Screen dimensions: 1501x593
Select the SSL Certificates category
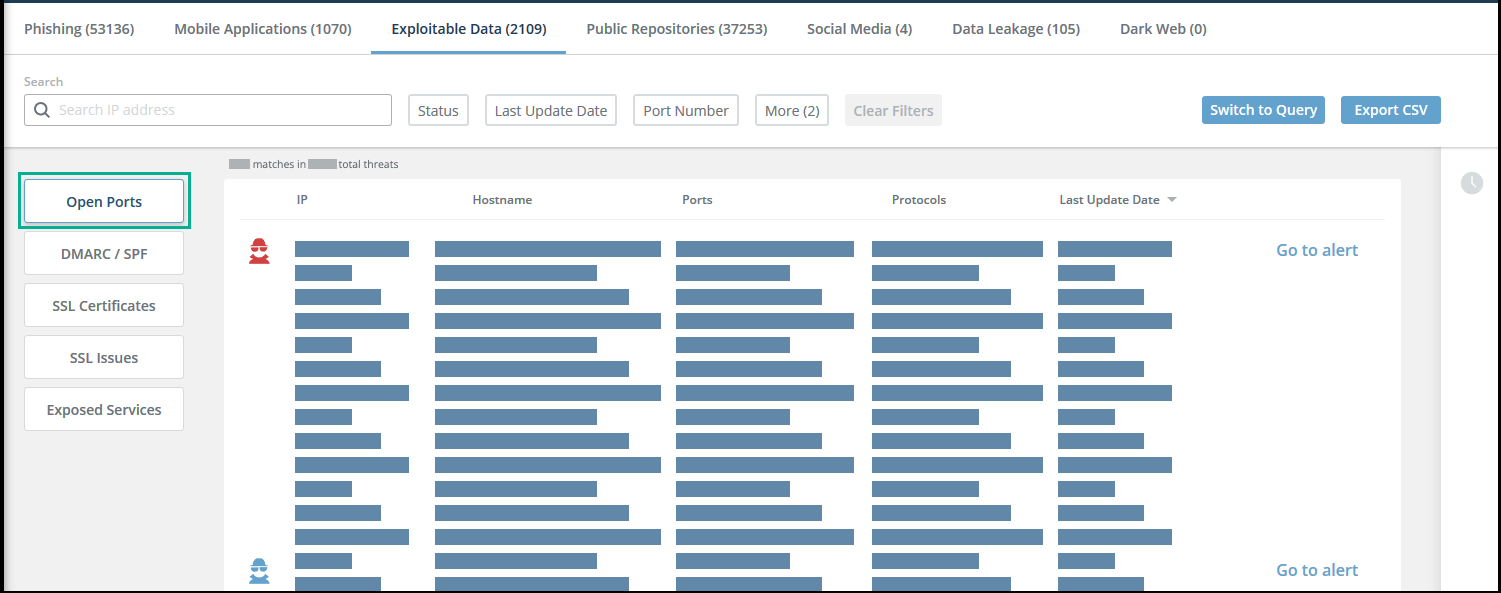point(104,306)
